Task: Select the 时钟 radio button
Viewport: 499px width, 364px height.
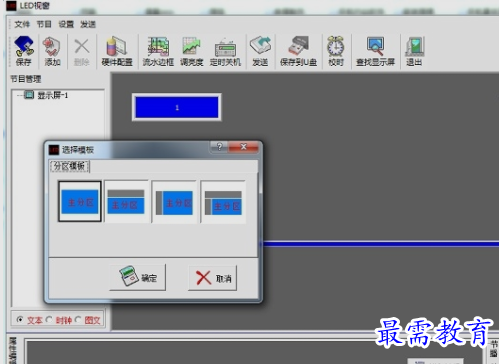Action: pos(49,320)
